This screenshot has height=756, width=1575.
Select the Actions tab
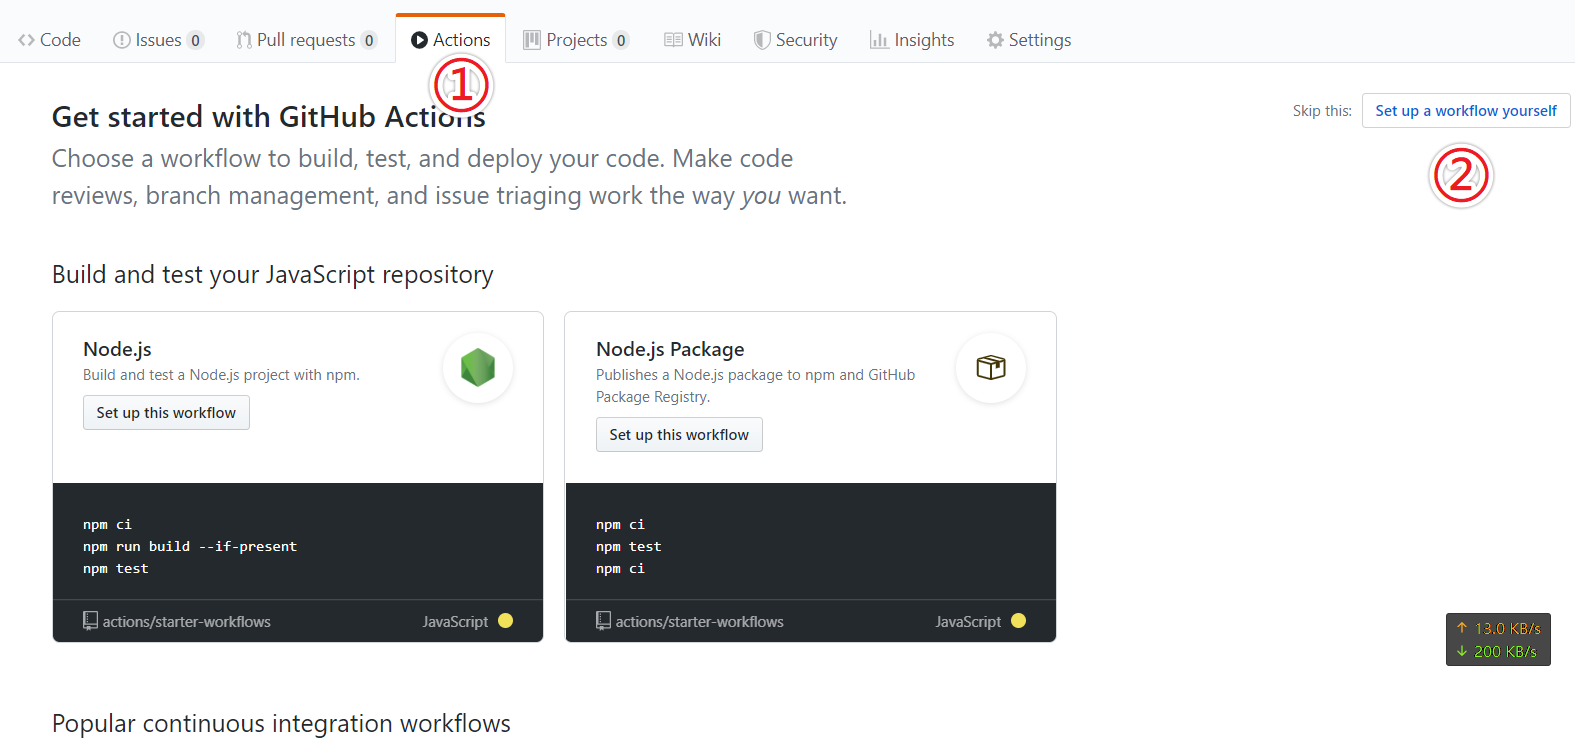pos(451,40)
